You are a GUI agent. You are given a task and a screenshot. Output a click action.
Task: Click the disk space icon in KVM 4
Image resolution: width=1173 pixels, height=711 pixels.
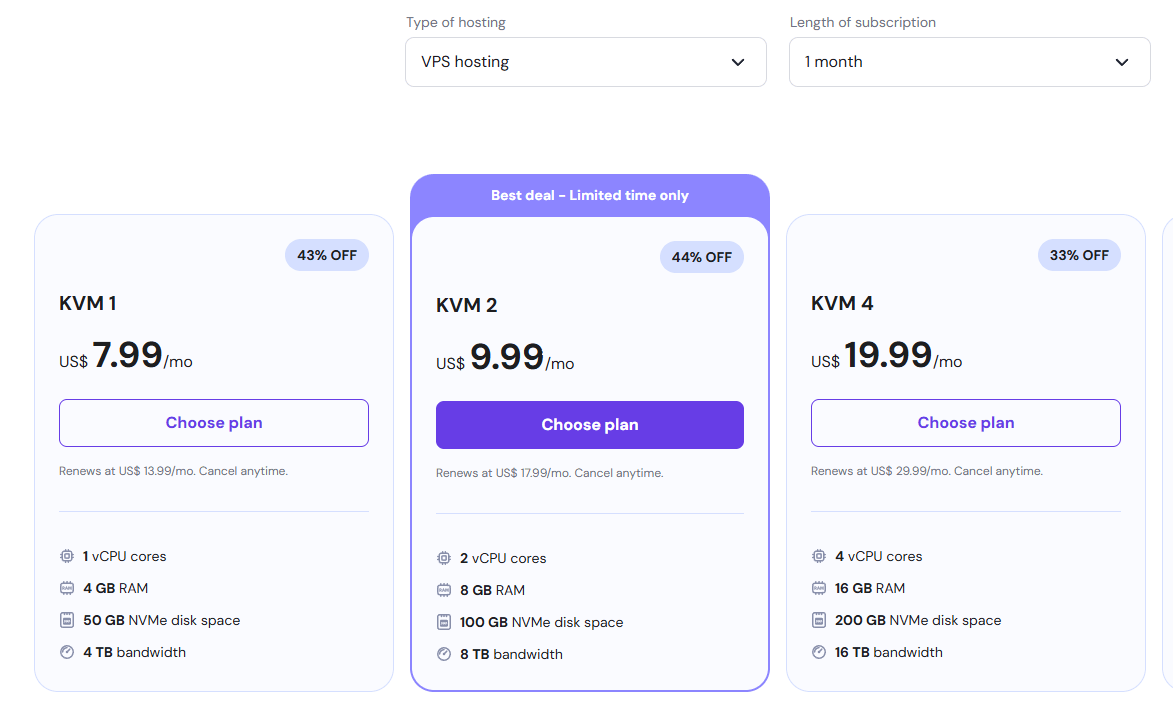pos(818,620)
